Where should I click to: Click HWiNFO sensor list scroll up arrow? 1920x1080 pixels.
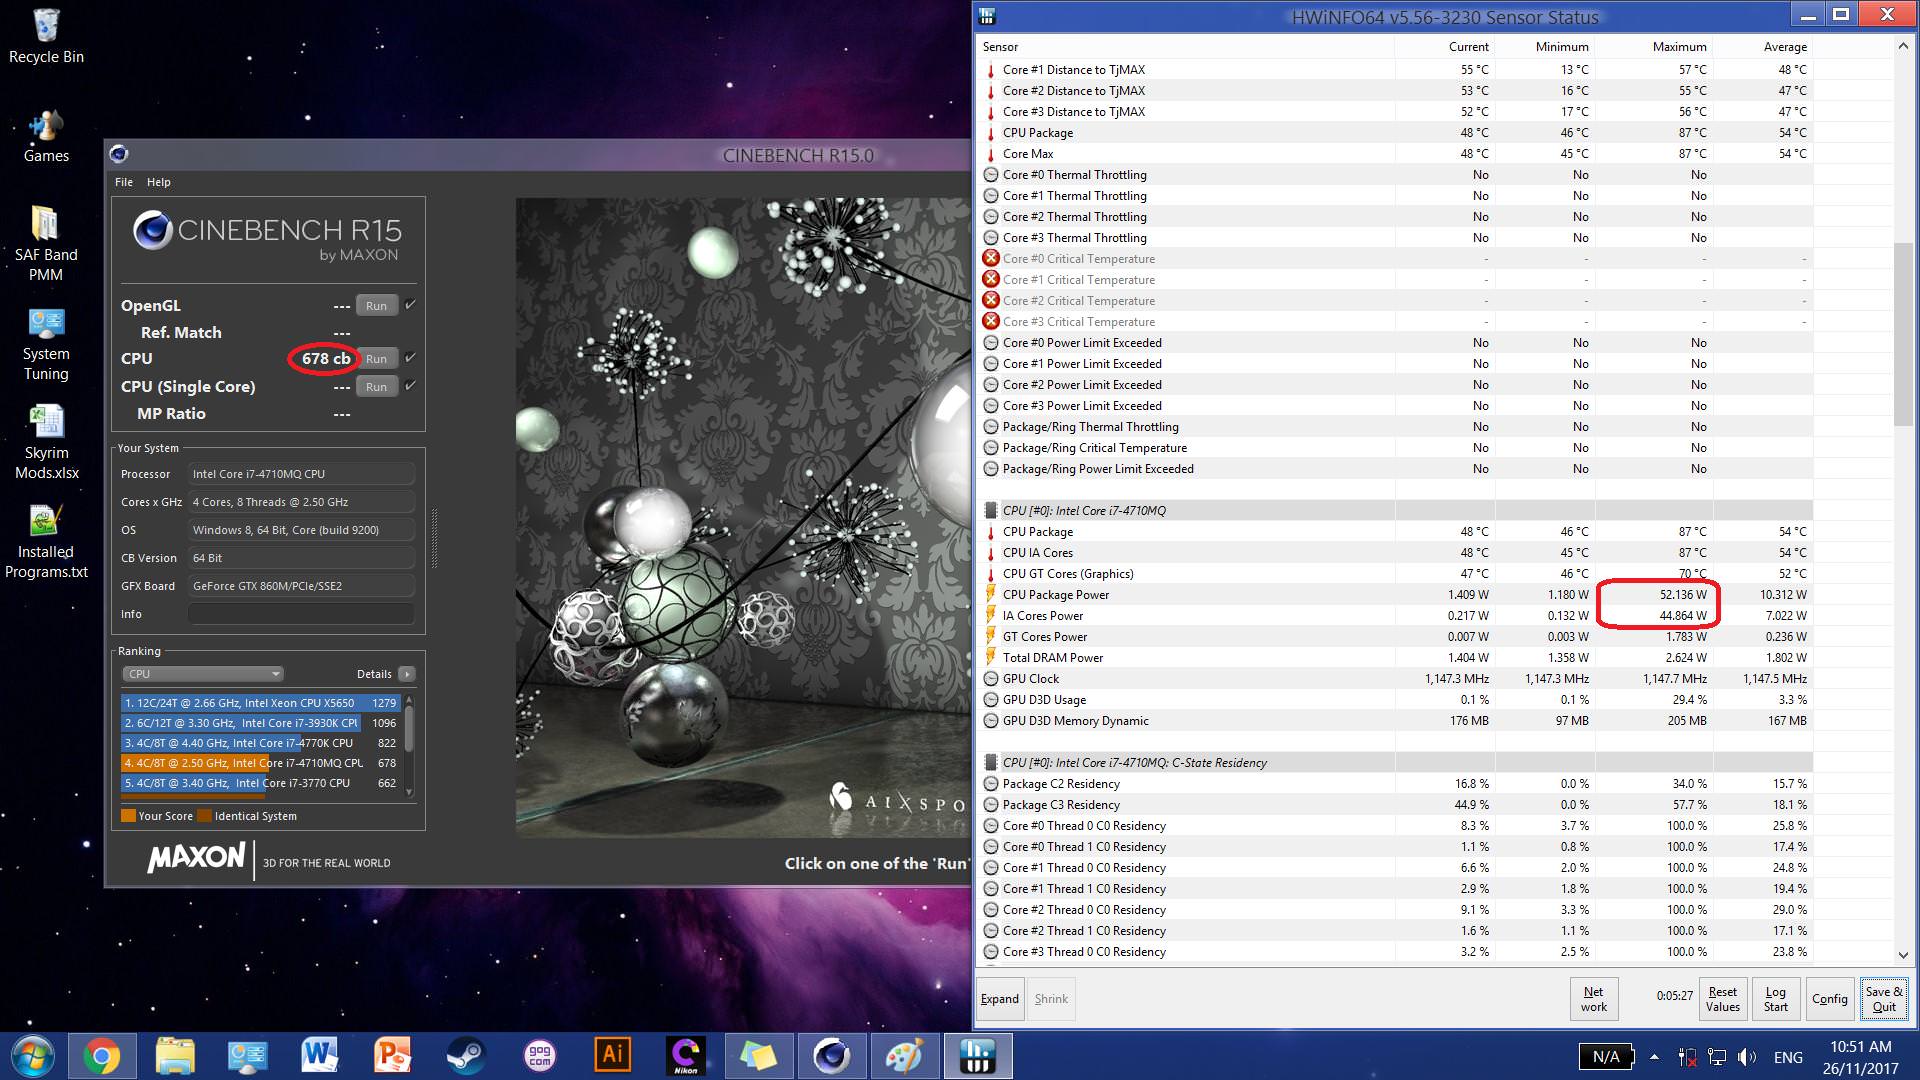(1903, 46)
